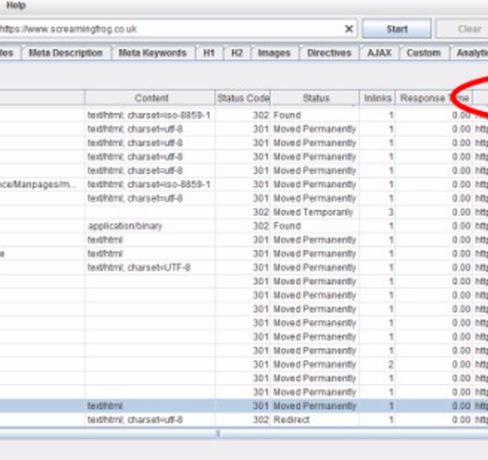Sort by the Inlinks column header
This screenshot has width=488, height=460.
coord(377,98)
